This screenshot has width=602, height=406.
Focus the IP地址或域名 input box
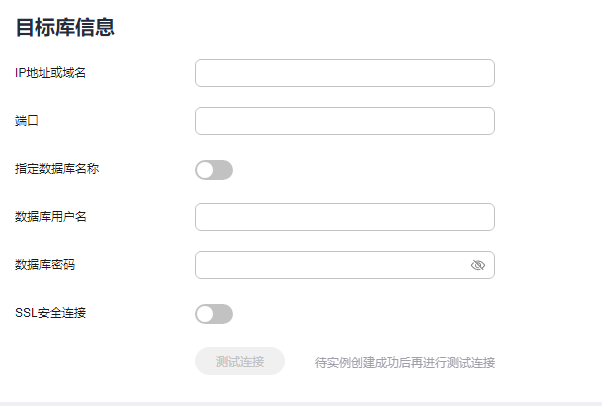345,73
